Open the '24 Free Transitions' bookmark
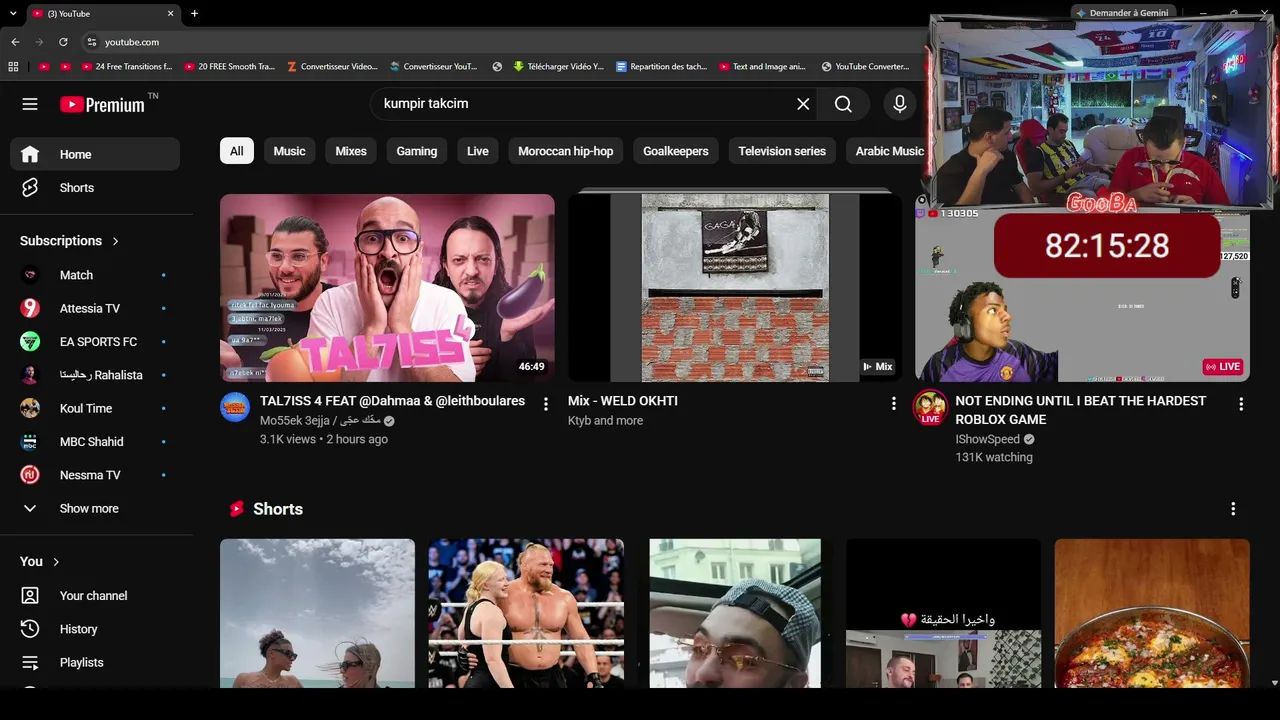 click(x=127, y=67)
